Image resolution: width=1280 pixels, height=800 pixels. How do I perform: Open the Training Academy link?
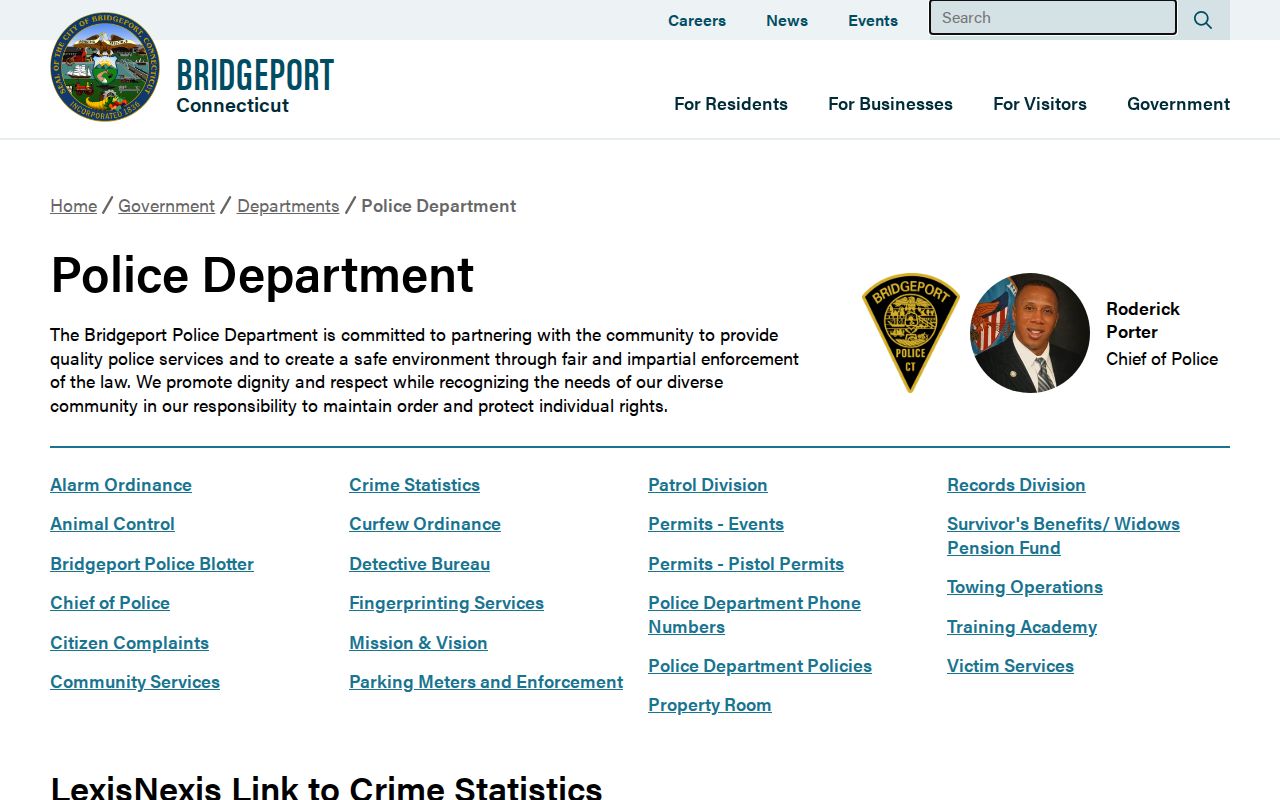pos(1022,627)
